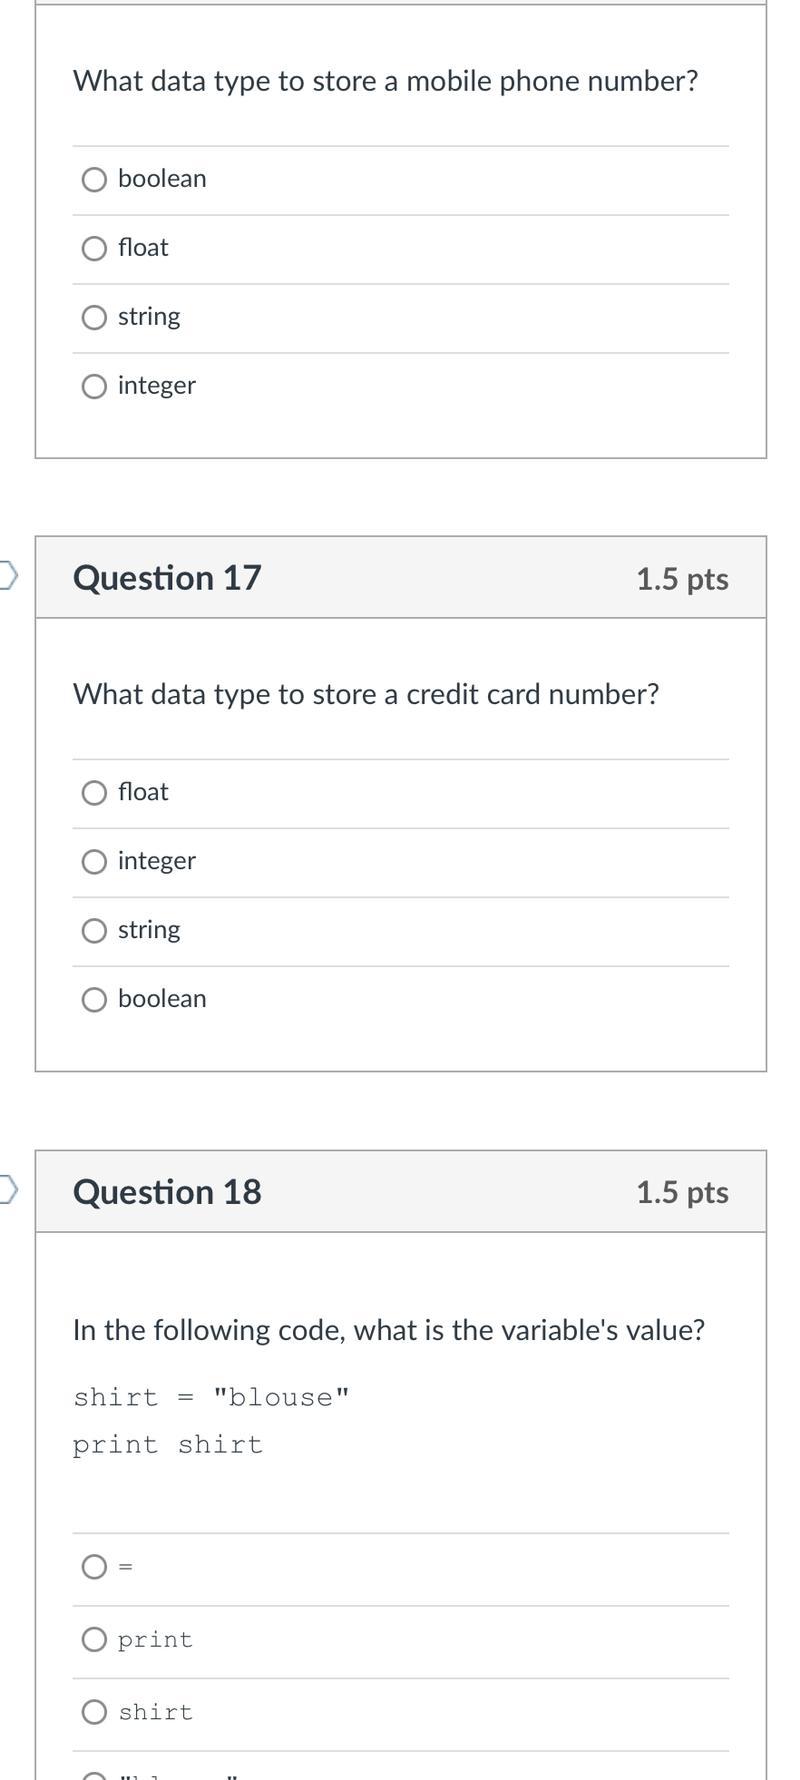Click the Question 18 heading
This screenshot has height=1780, width=800.
167,1192
